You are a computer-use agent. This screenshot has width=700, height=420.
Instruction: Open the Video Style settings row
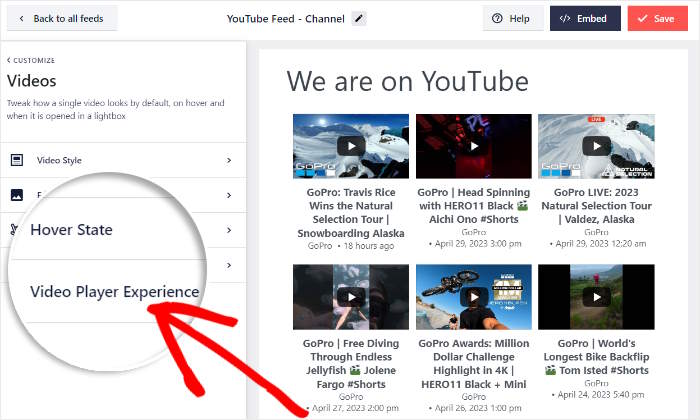(123, 160)
